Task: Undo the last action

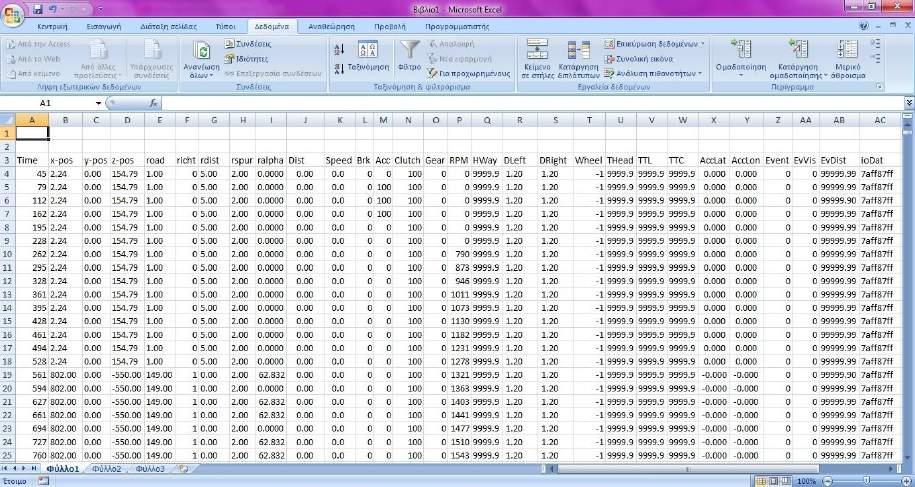Action: tap(53, 9)
